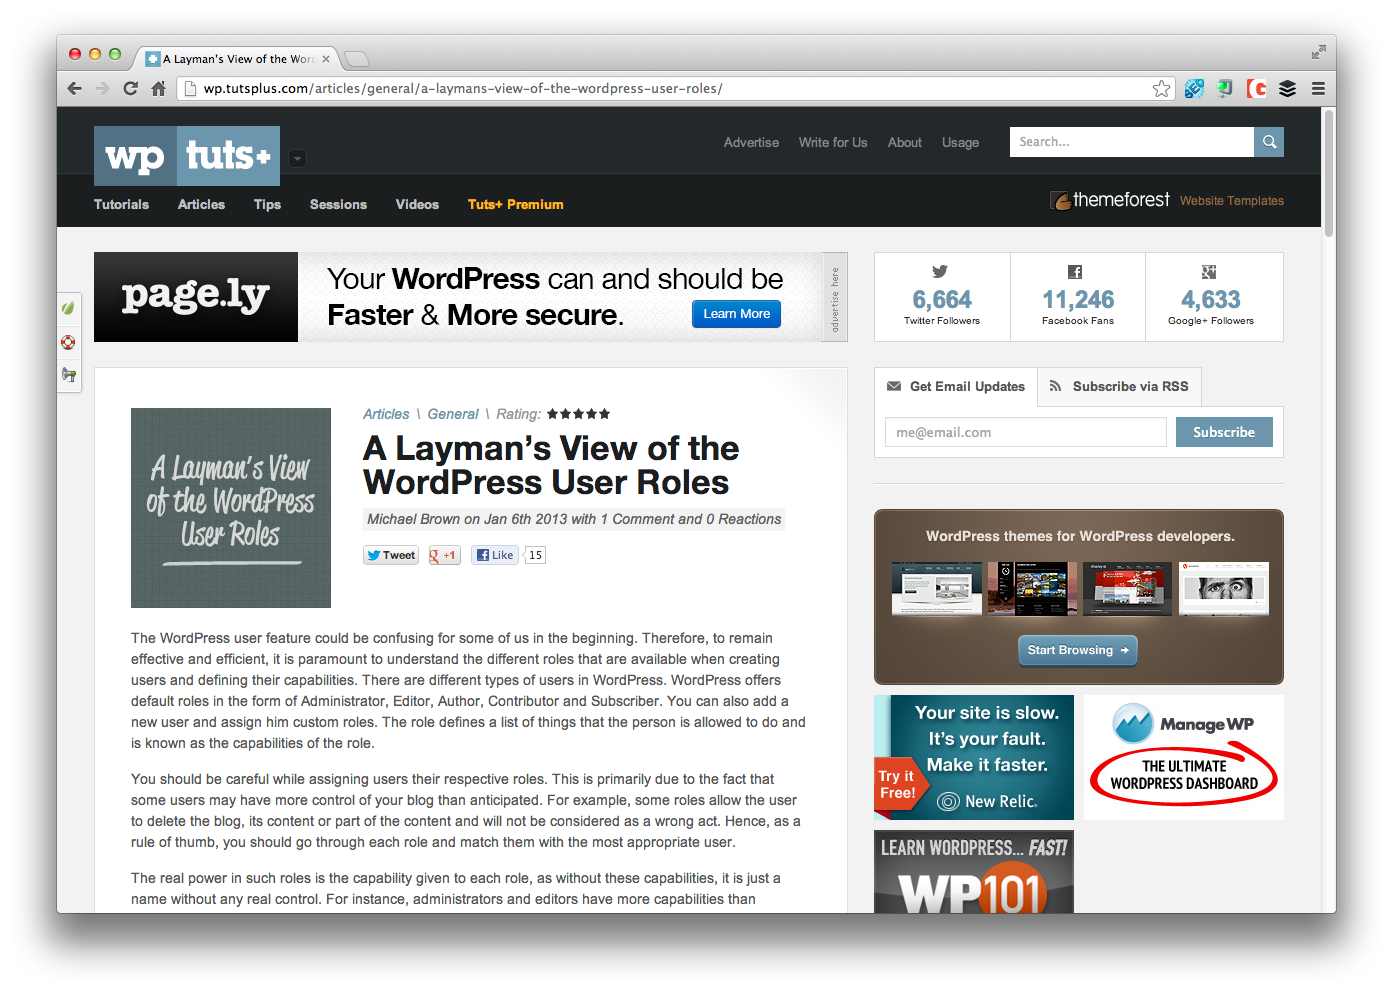Screen dimensions: 1393x992
Task: Click the me@email.com input field
Action: pyautogui.click(x=1025, y=433)
